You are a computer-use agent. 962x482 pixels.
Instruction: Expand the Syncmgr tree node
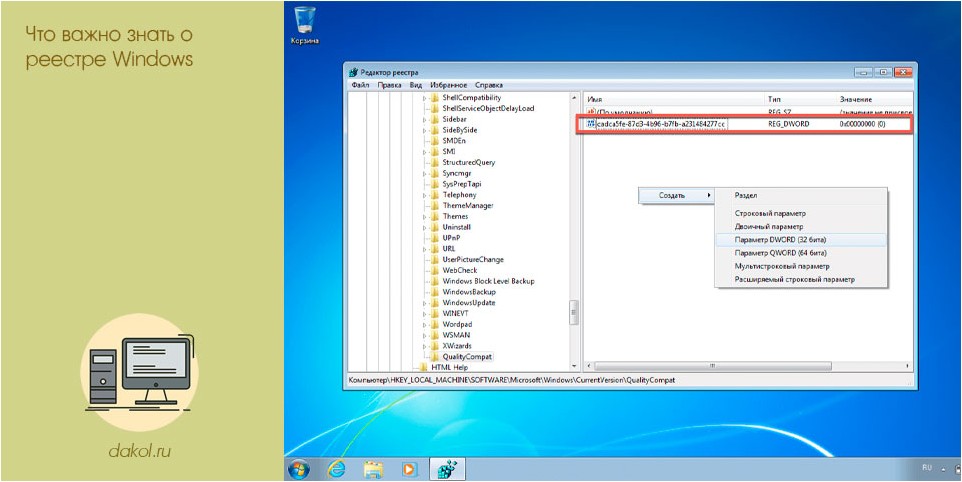(424, 174)
